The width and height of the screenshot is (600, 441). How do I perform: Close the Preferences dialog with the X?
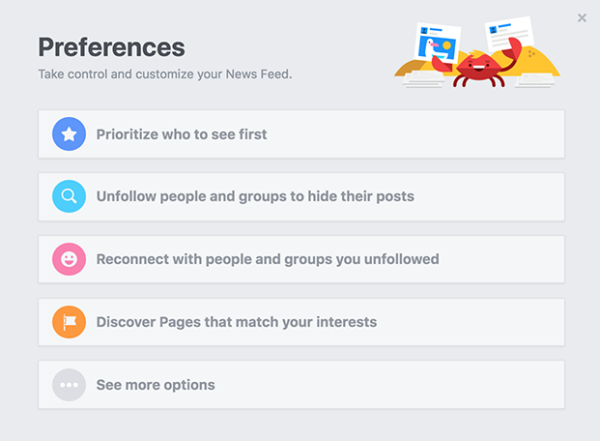coord(582,18)
